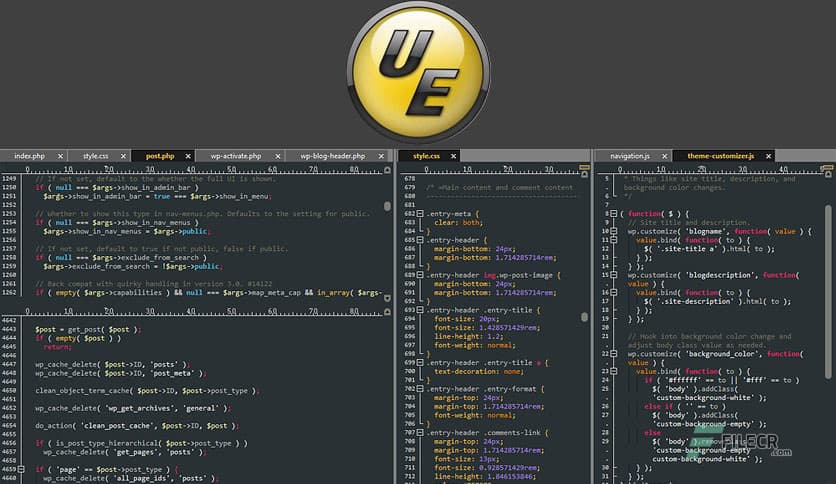Click '$args->show_in_admin_bar = true' on line 1251
The image size is (836, 484).
click(x=107, y=196)
